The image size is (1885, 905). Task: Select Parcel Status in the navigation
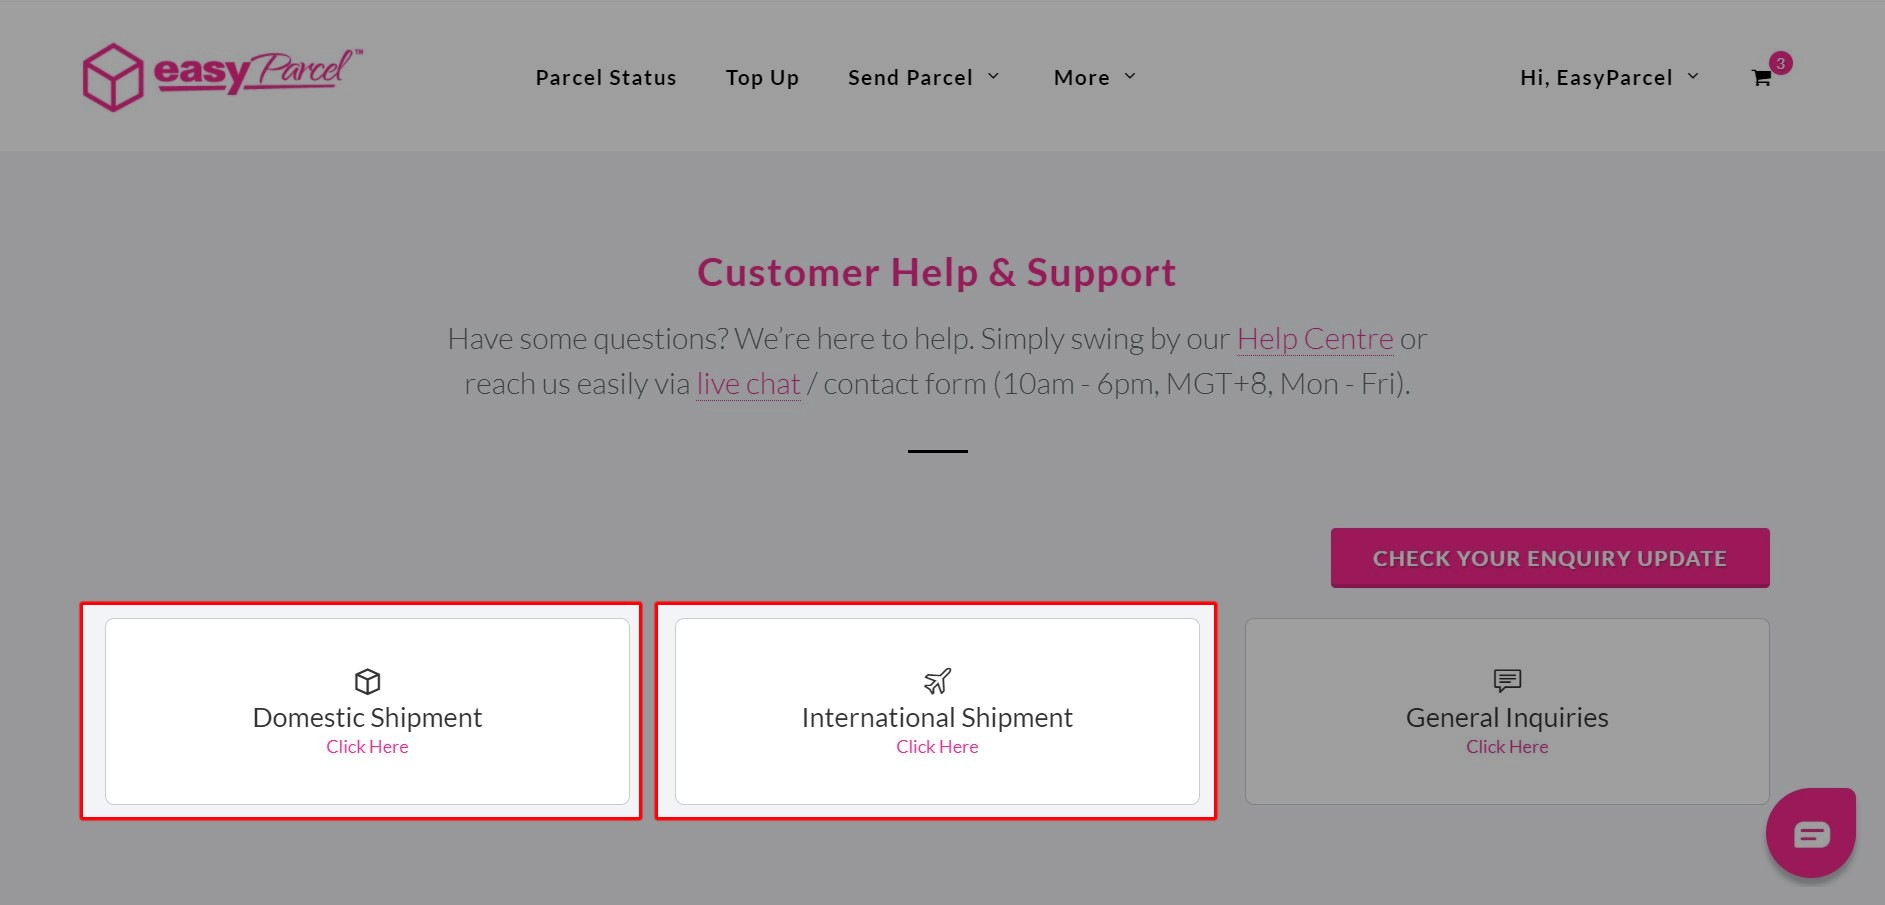[x=605, y=77]
